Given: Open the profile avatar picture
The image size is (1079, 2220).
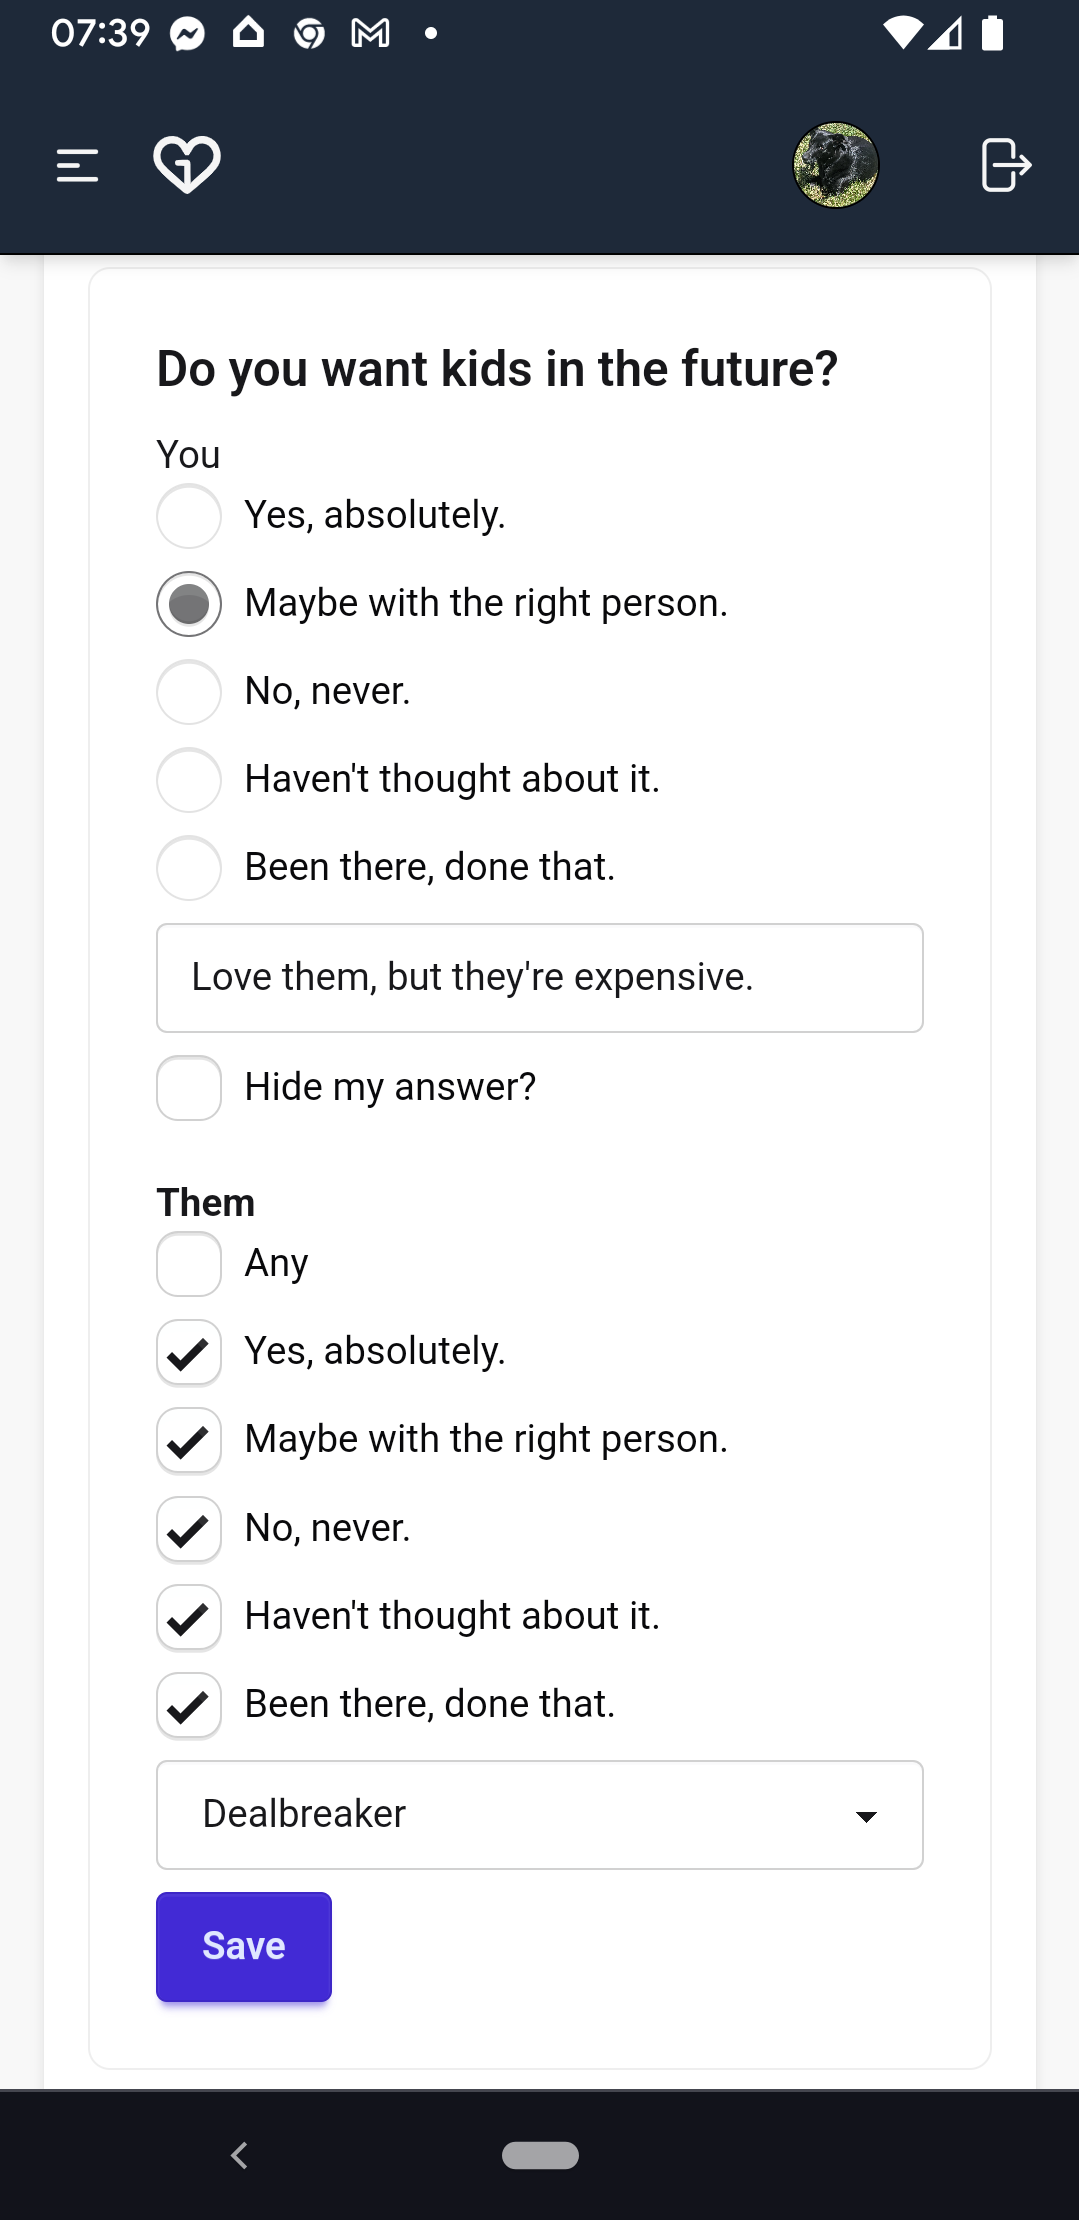Looking at the screenshot, I should tap(836, 165).
